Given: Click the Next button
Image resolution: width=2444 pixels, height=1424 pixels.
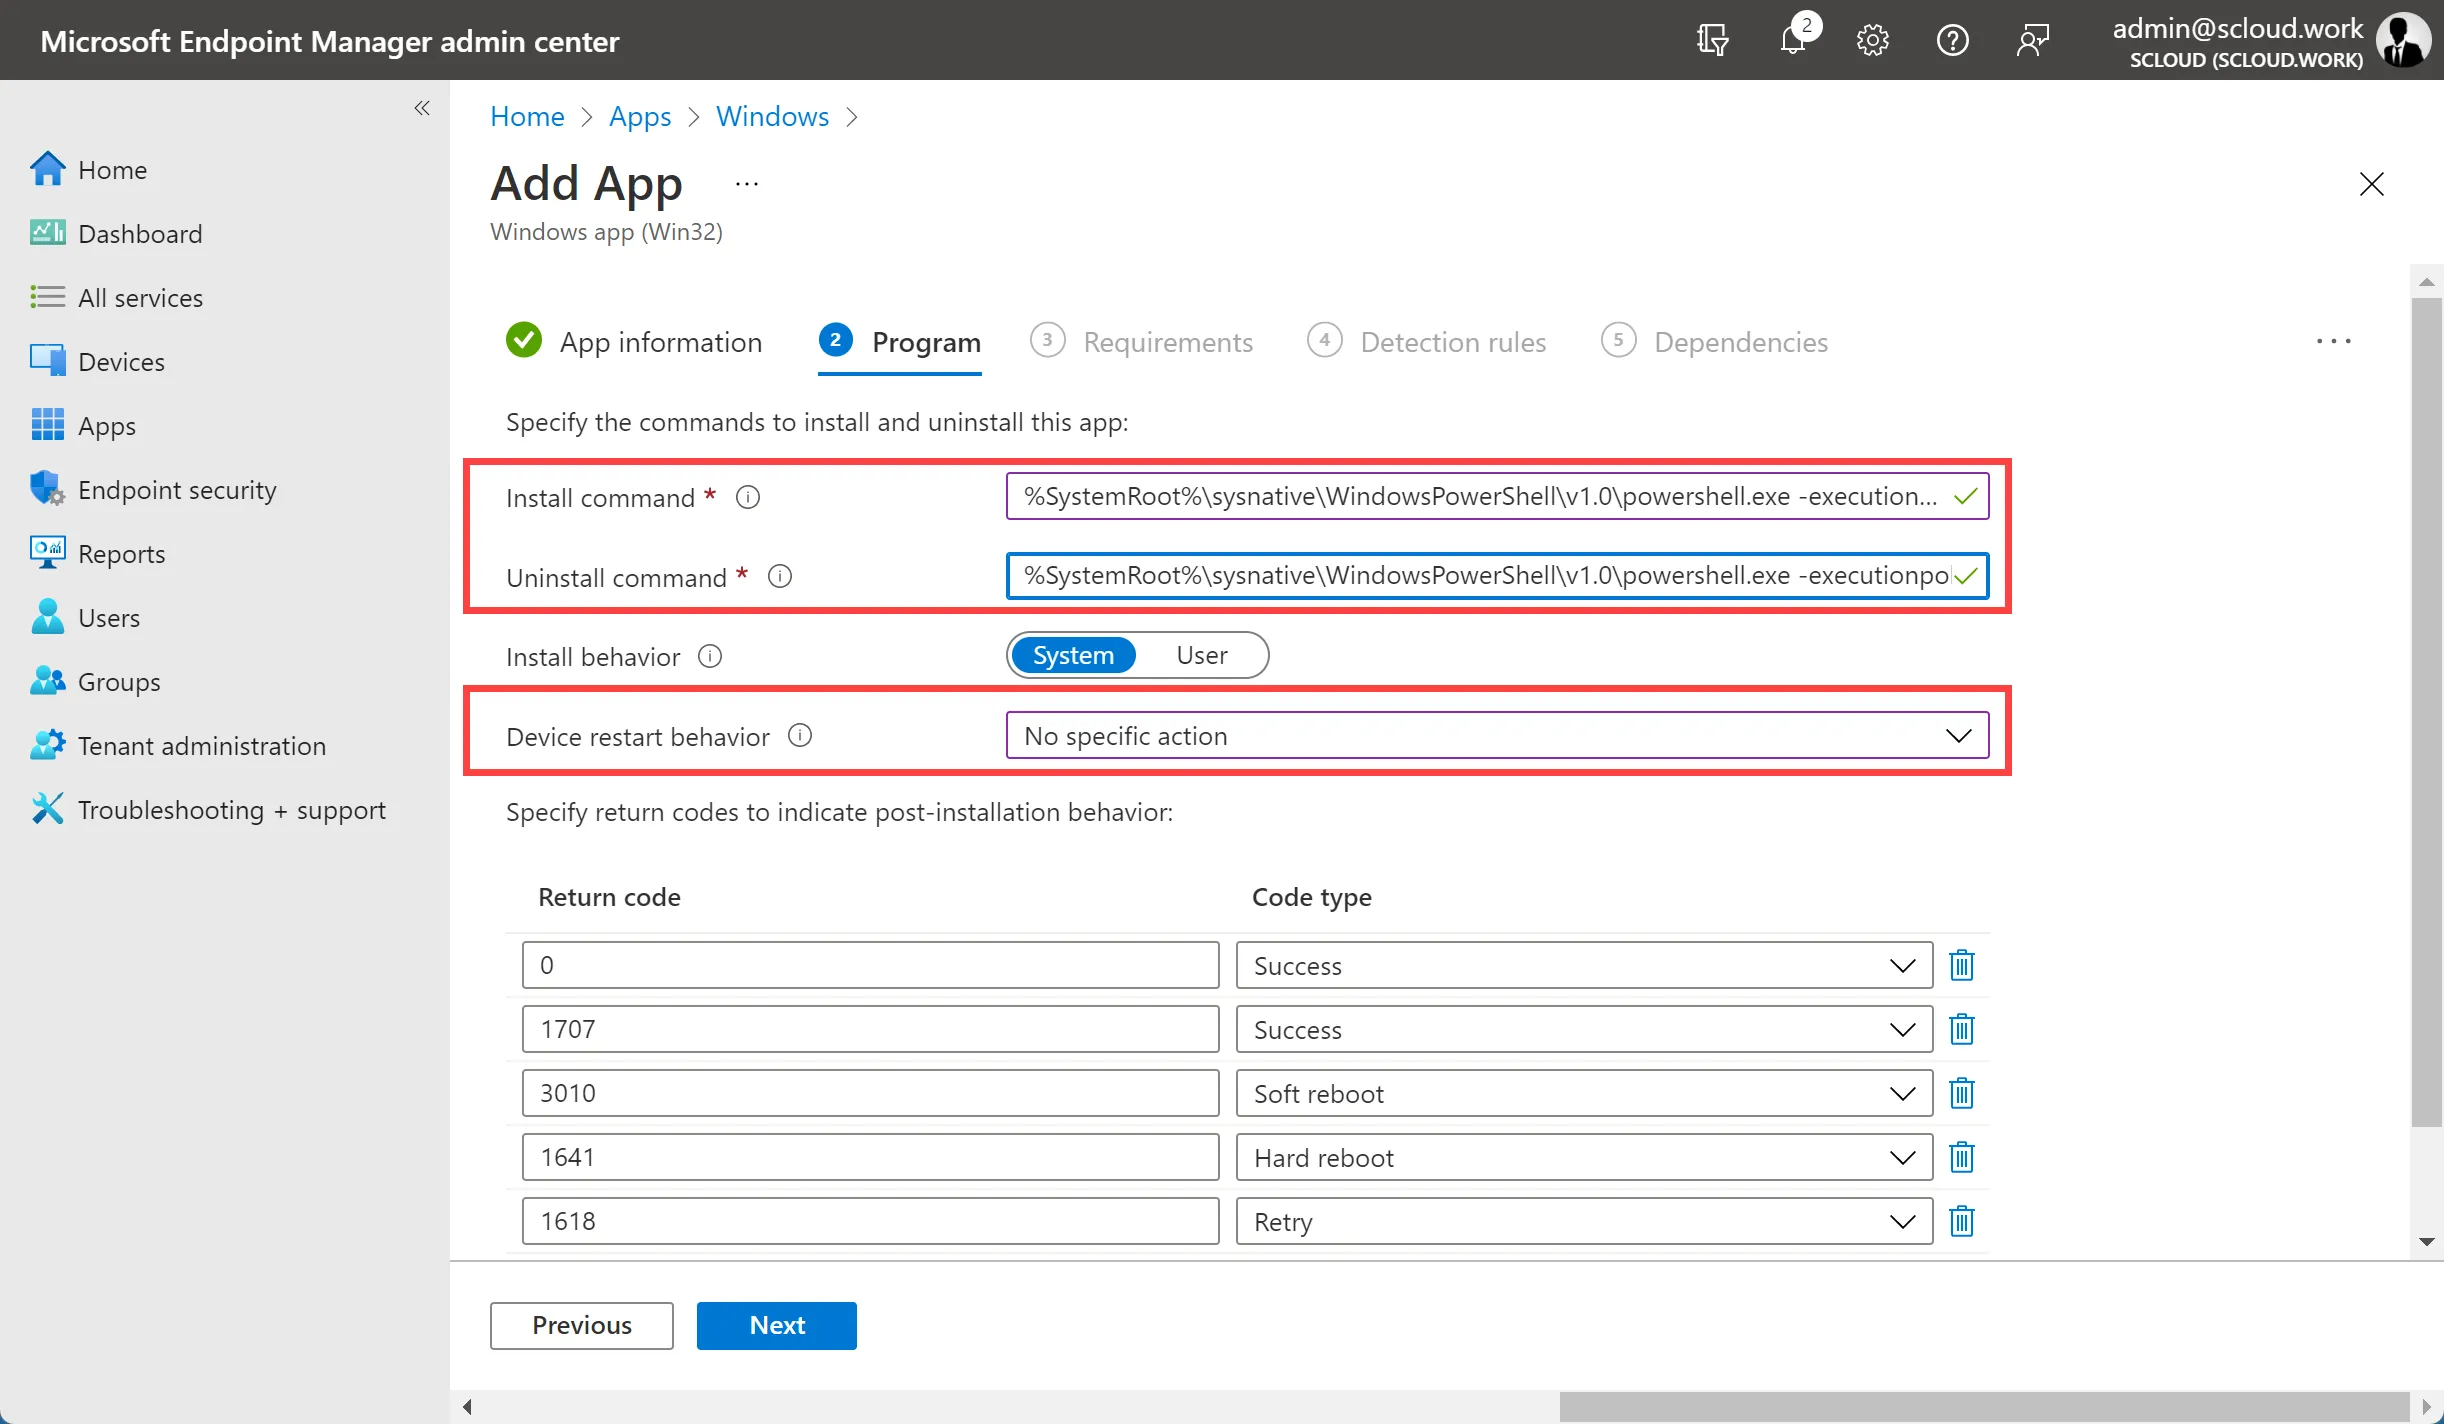Looking at the screenshot, I should tap(776, 1325).
